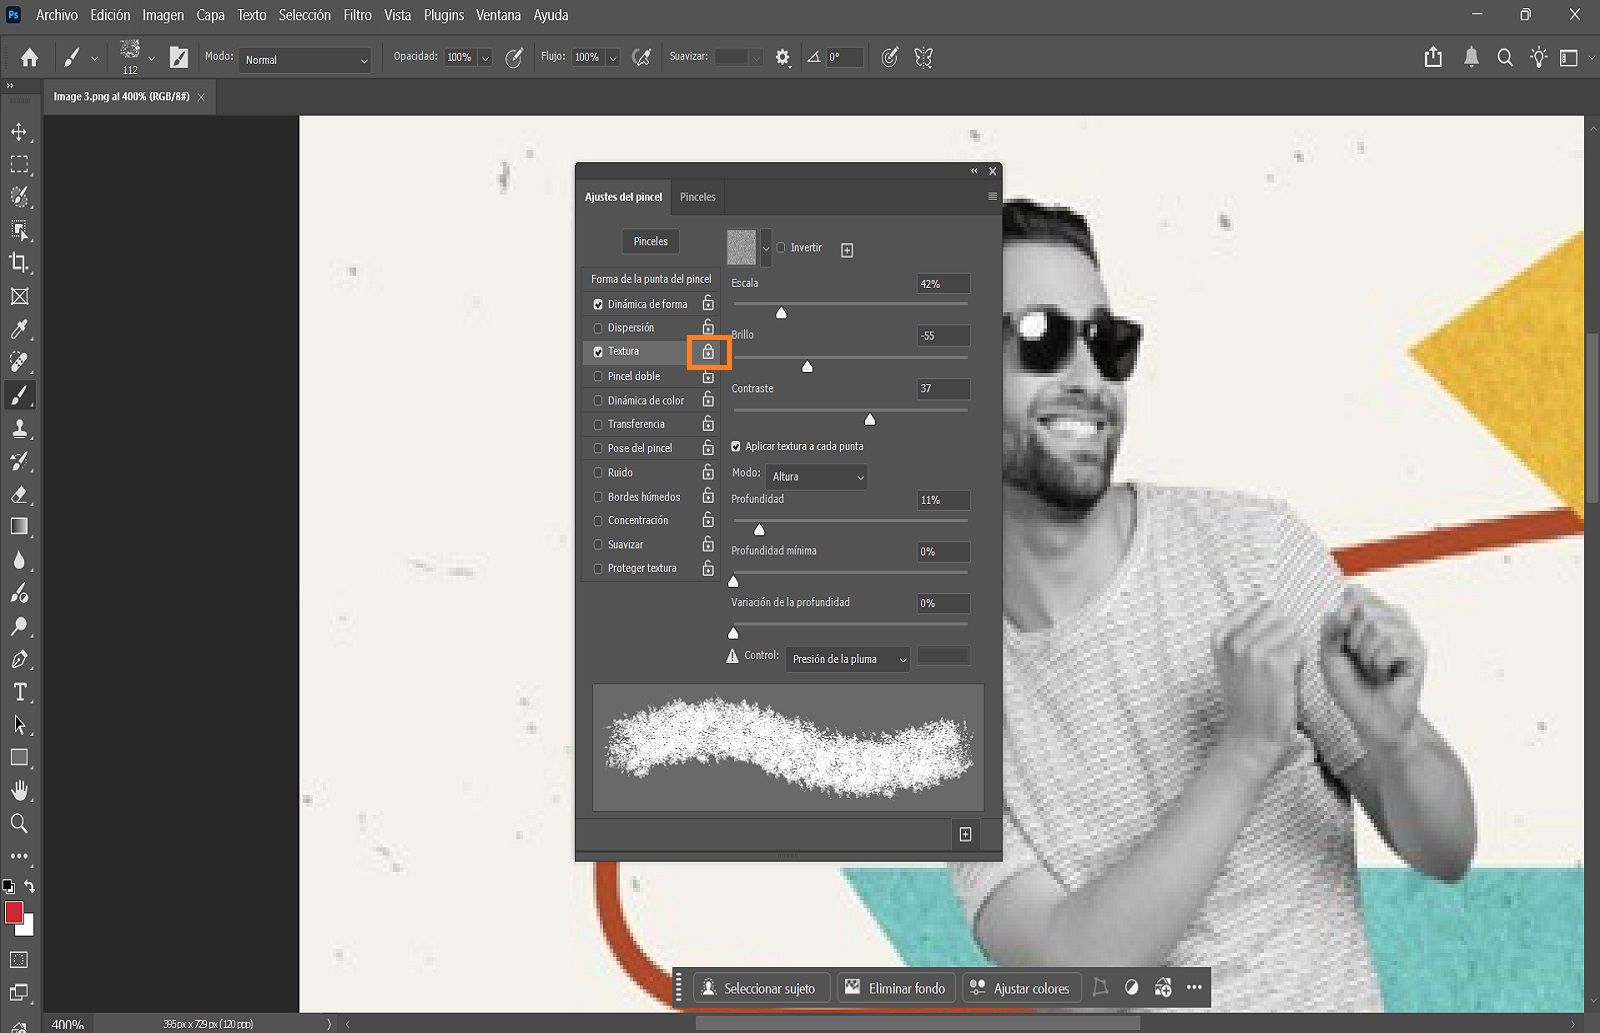This screenshot has height=1033, width=1600.
Task: Switch to the Pinceles tab
Action: pos(697,197)
